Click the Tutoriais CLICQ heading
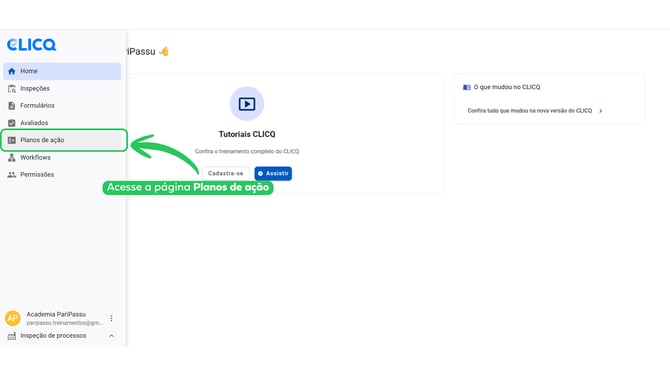670x376 pixels. (x=247, y=134)
